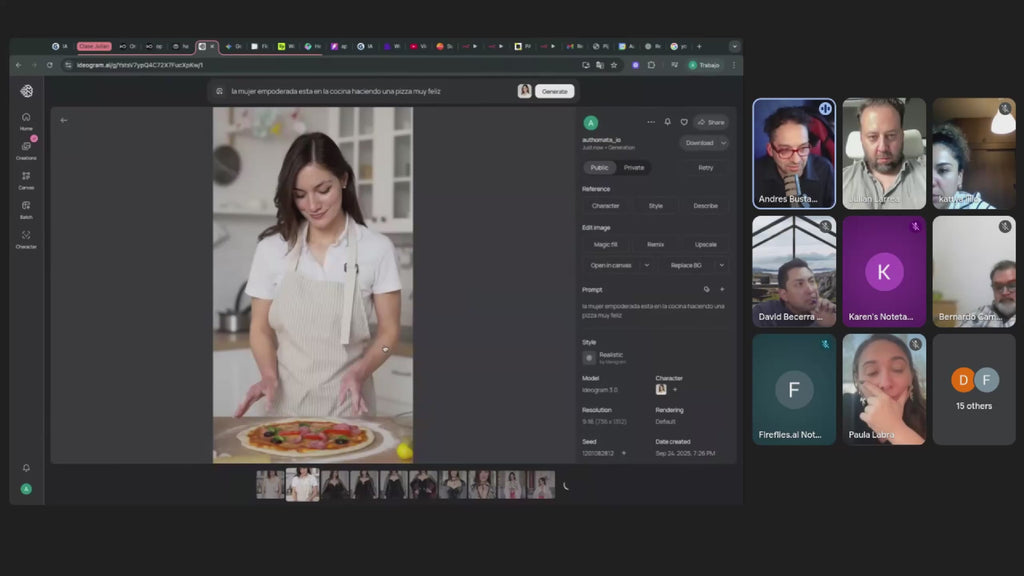Click the Retry button
Image resolution: width=1024 pixels, height=576 pixels.
(706, 167)
